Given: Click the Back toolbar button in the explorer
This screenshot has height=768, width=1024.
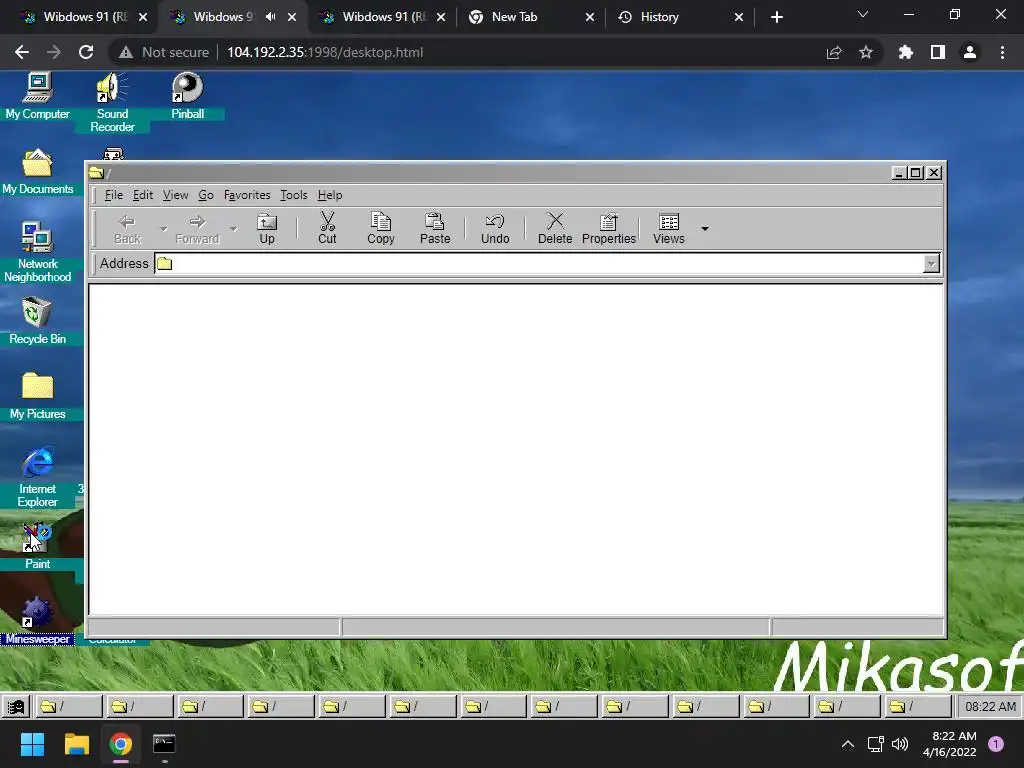Looking at the screenshot, I should point(127,229).
